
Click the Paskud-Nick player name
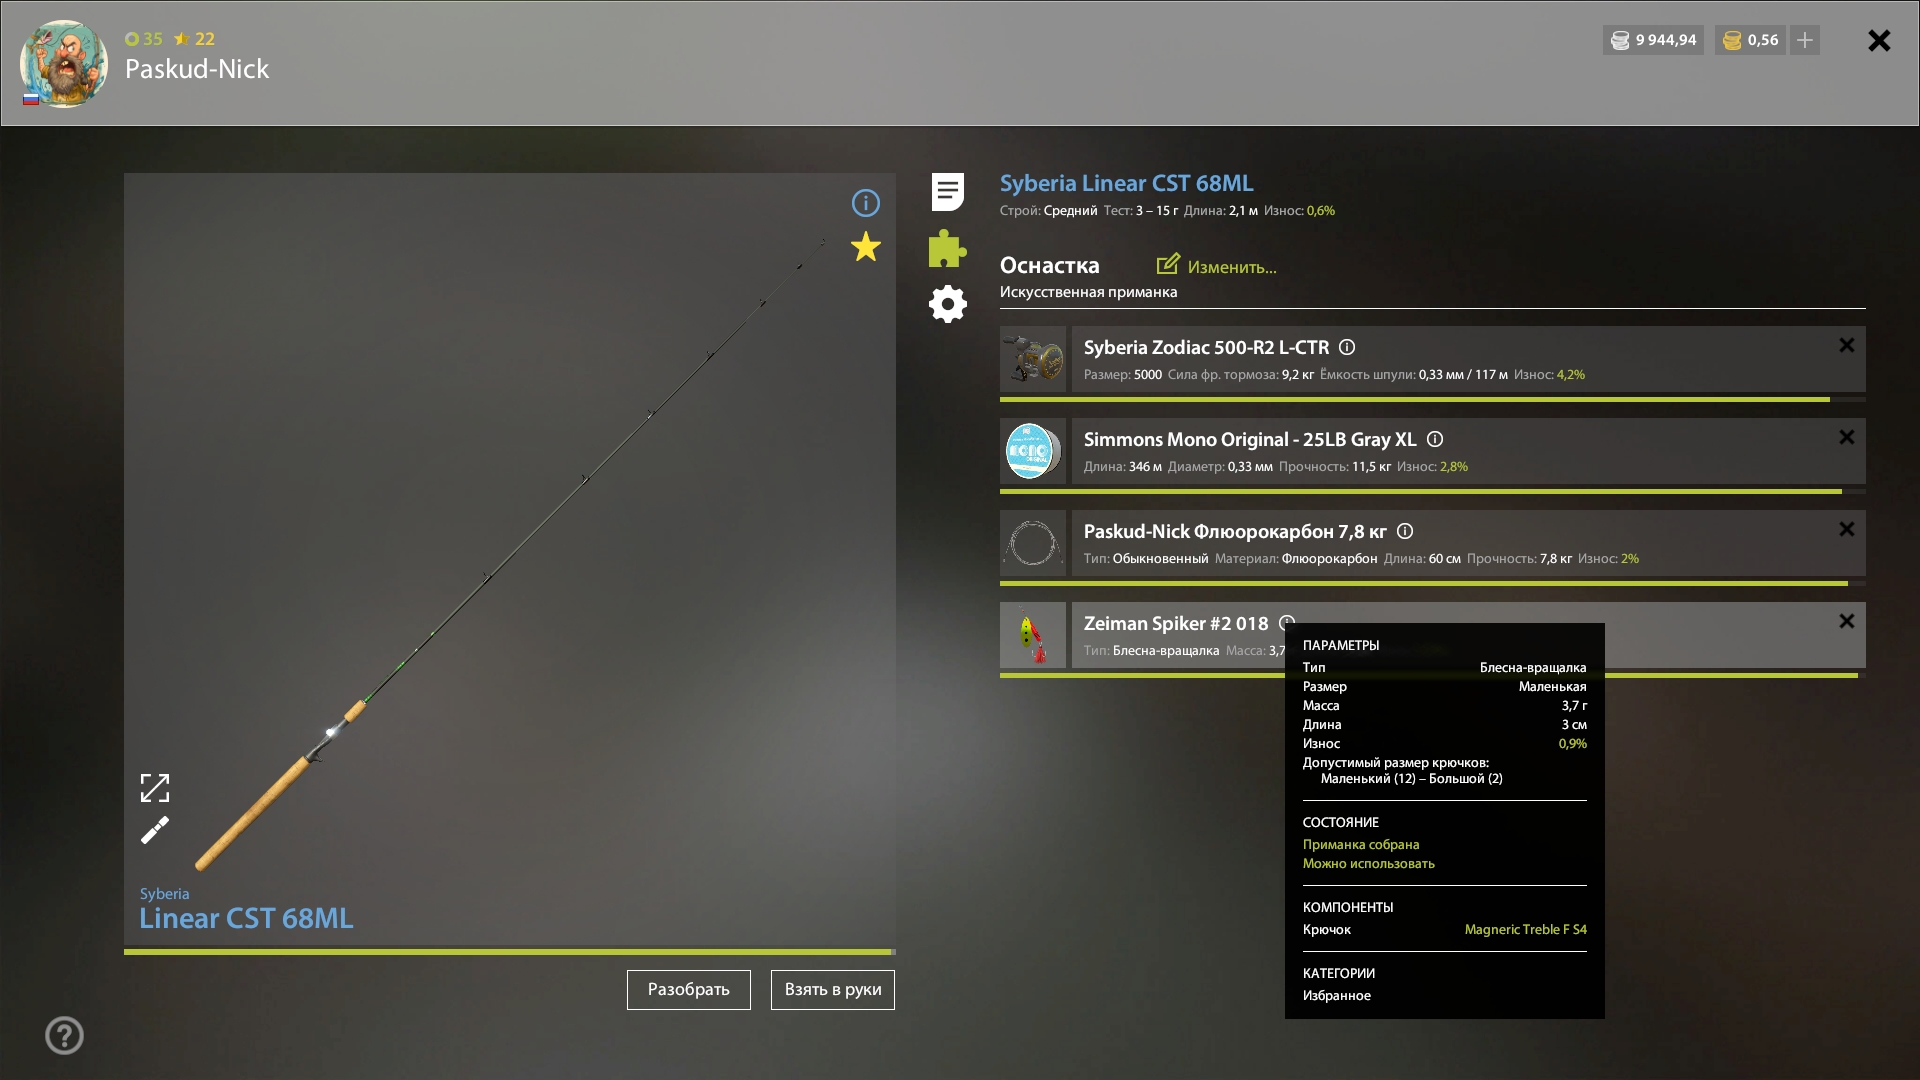click(197, 69)
